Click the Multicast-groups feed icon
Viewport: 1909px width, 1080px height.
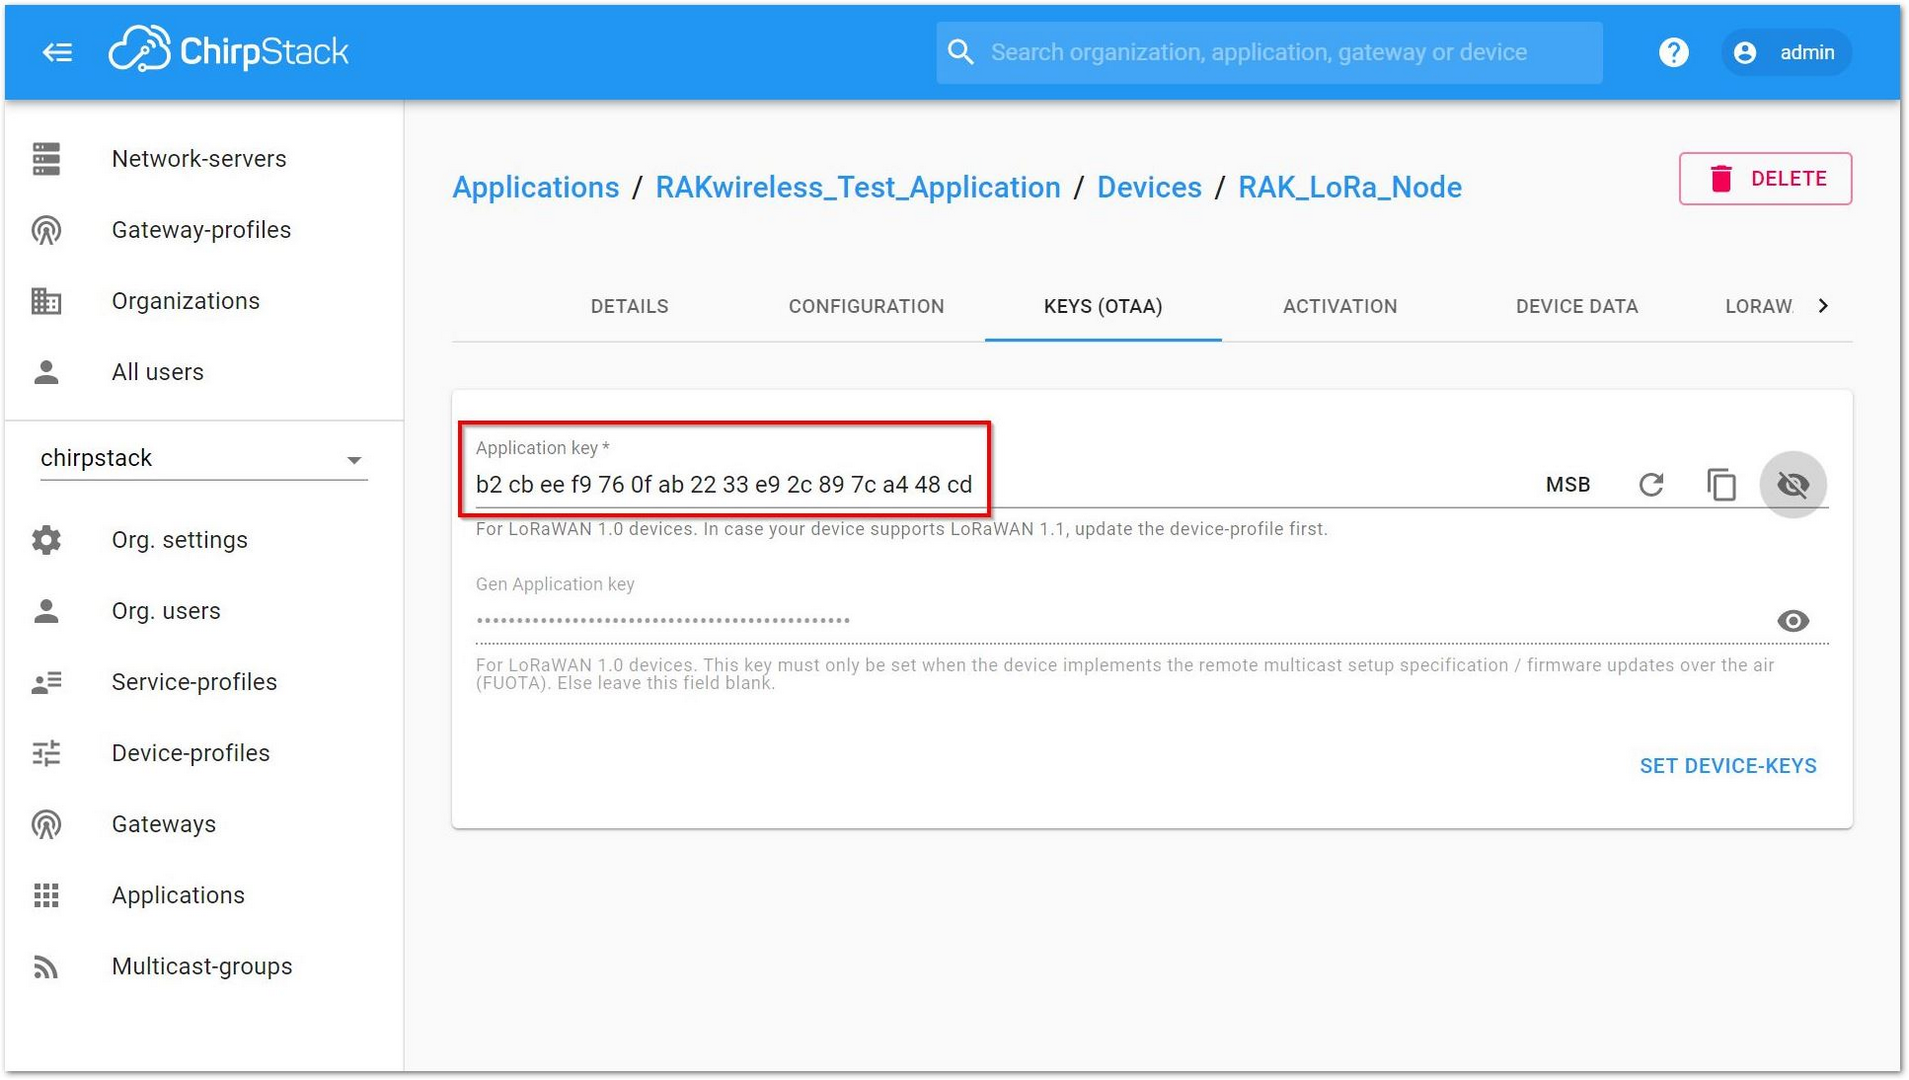[46, 966]
